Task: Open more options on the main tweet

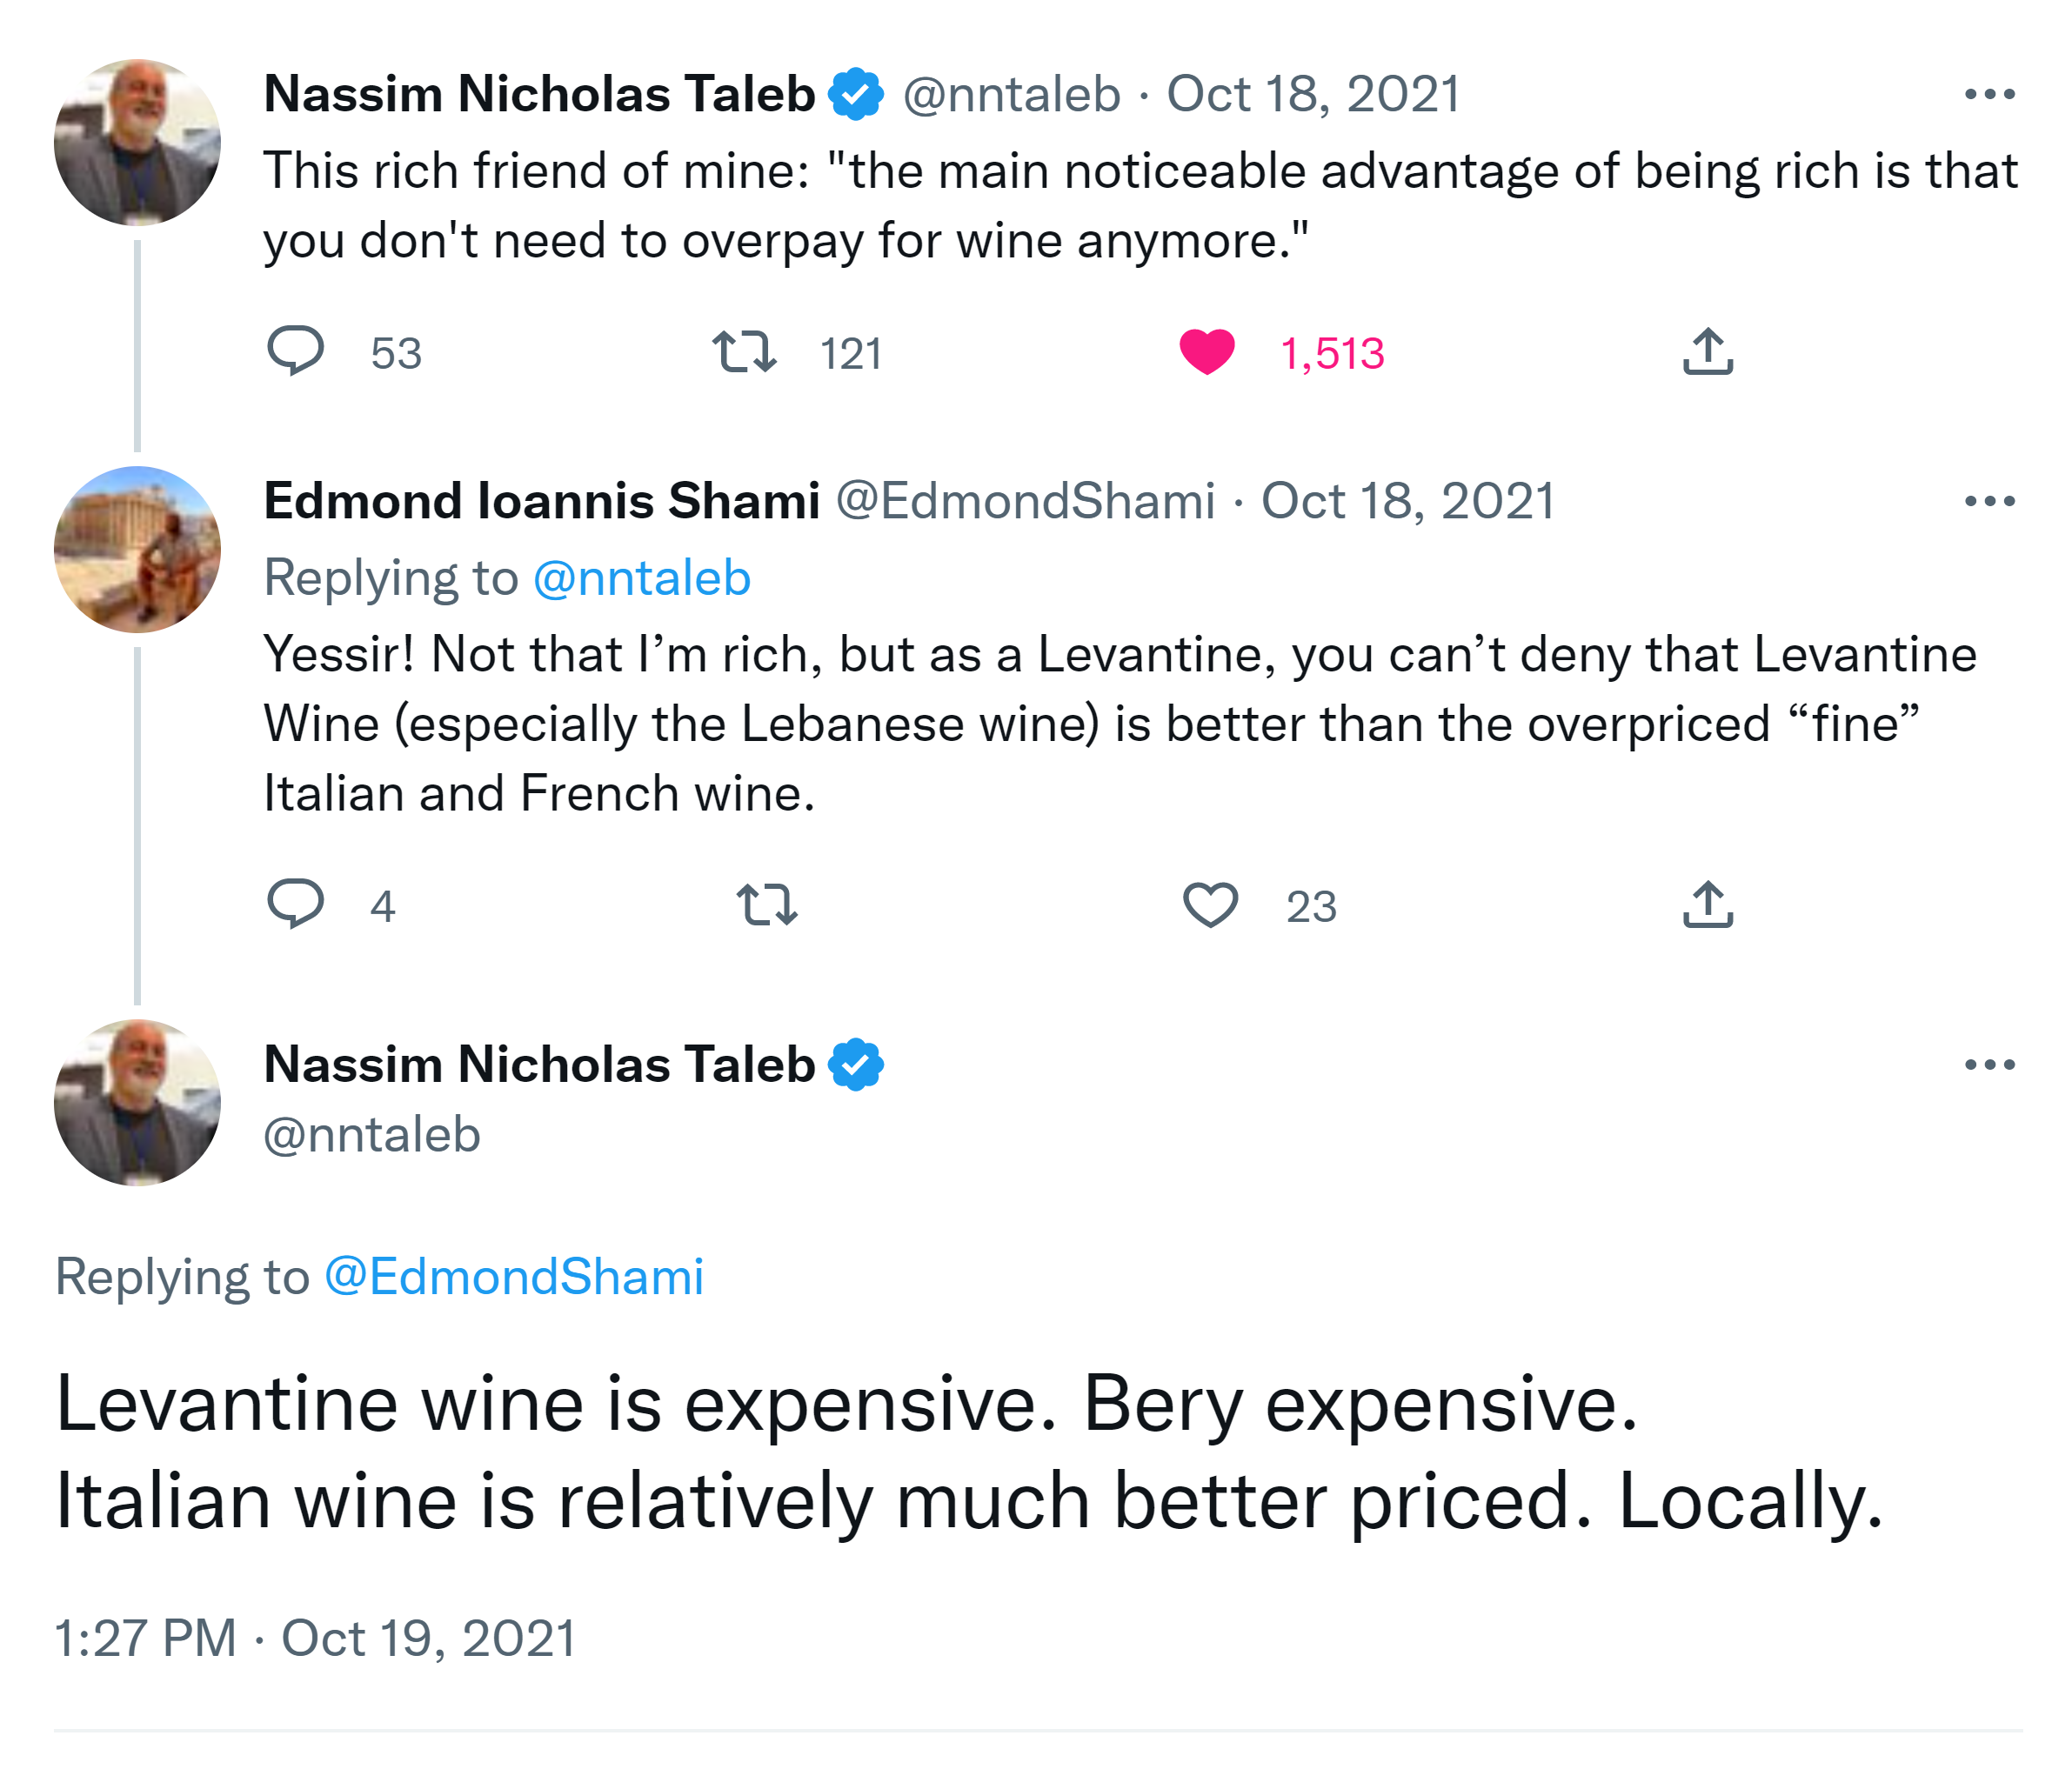Action: click(x=1988, y=1064)
